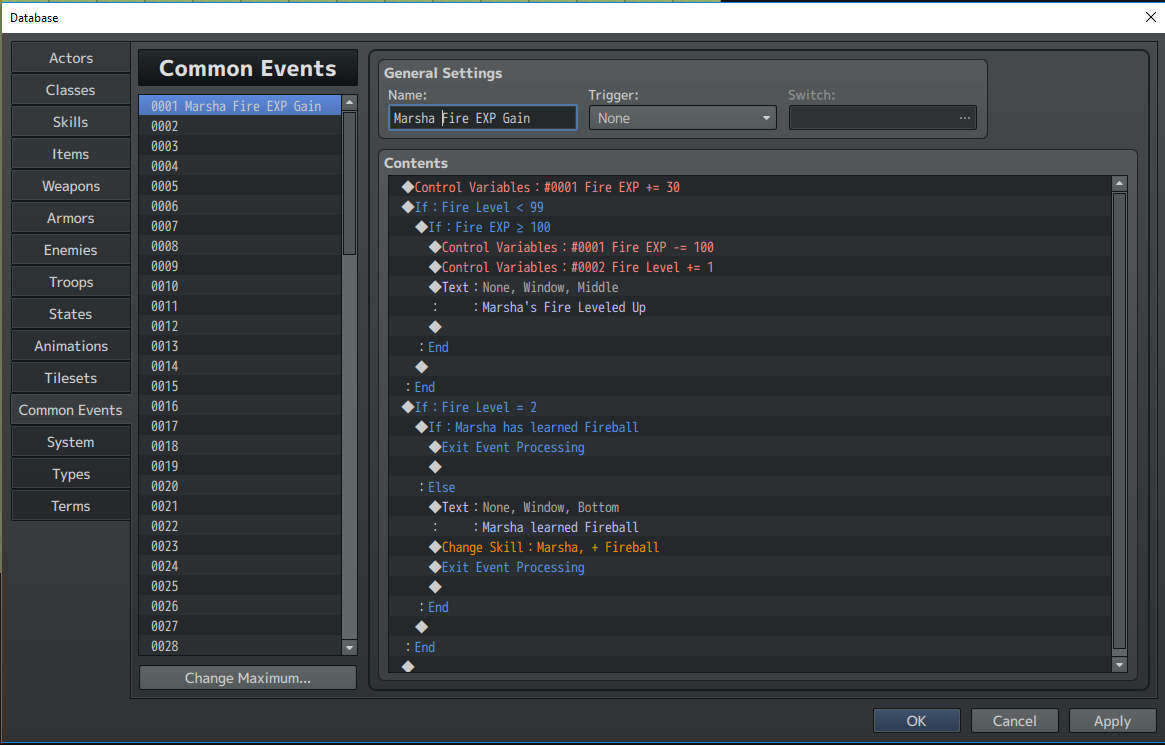Image resolution: width=1165 pixels, height=747 pixels.
Task: Go to the Animations tab
Action: click(71, 346)
